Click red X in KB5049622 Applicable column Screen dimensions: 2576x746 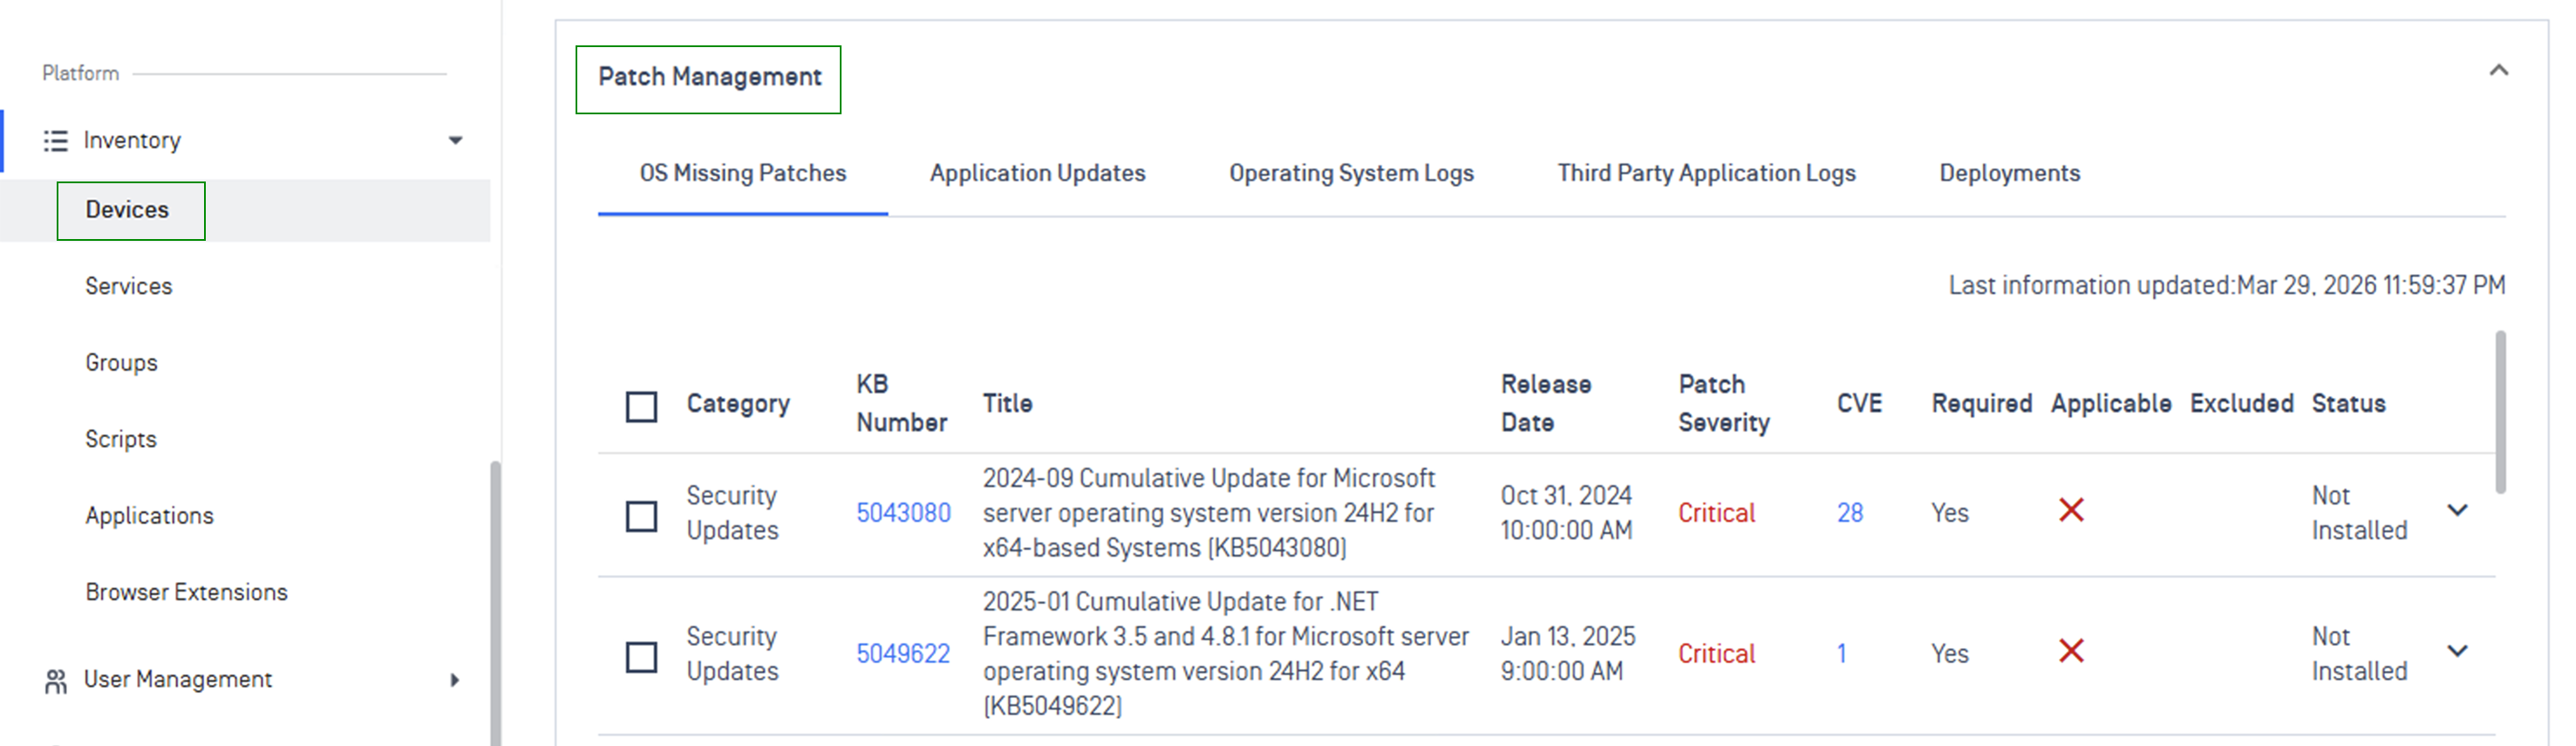[x=2071, y=652]
